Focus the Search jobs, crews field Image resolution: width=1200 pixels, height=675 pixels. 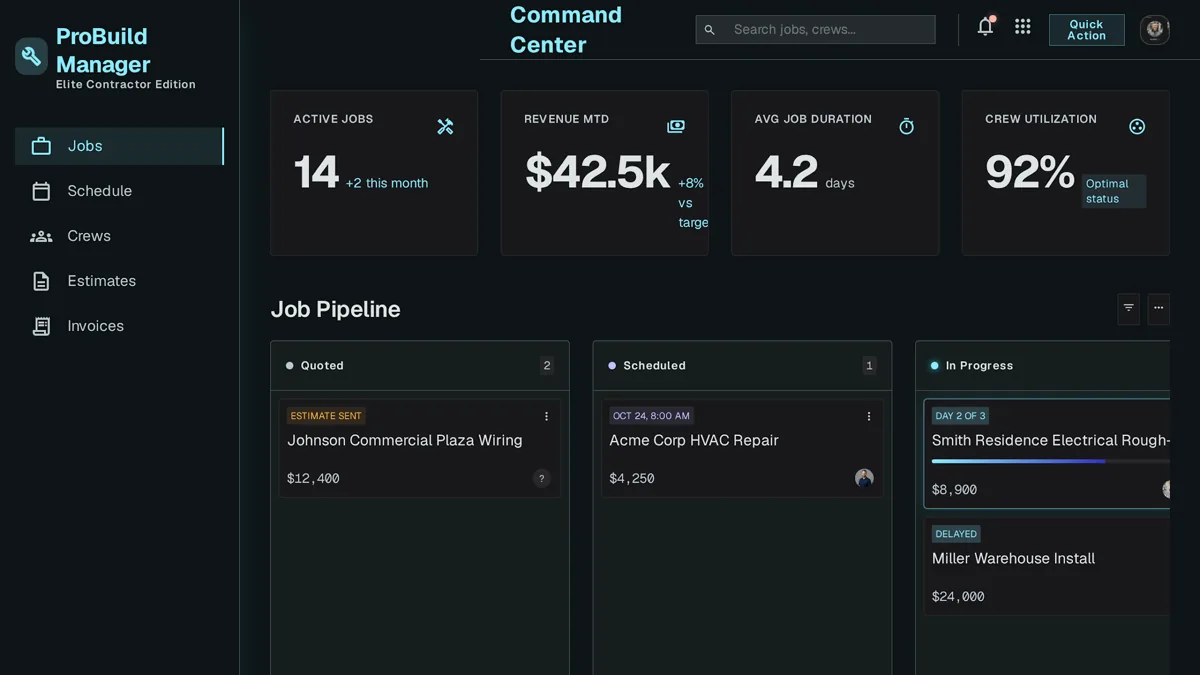[816, 30]
